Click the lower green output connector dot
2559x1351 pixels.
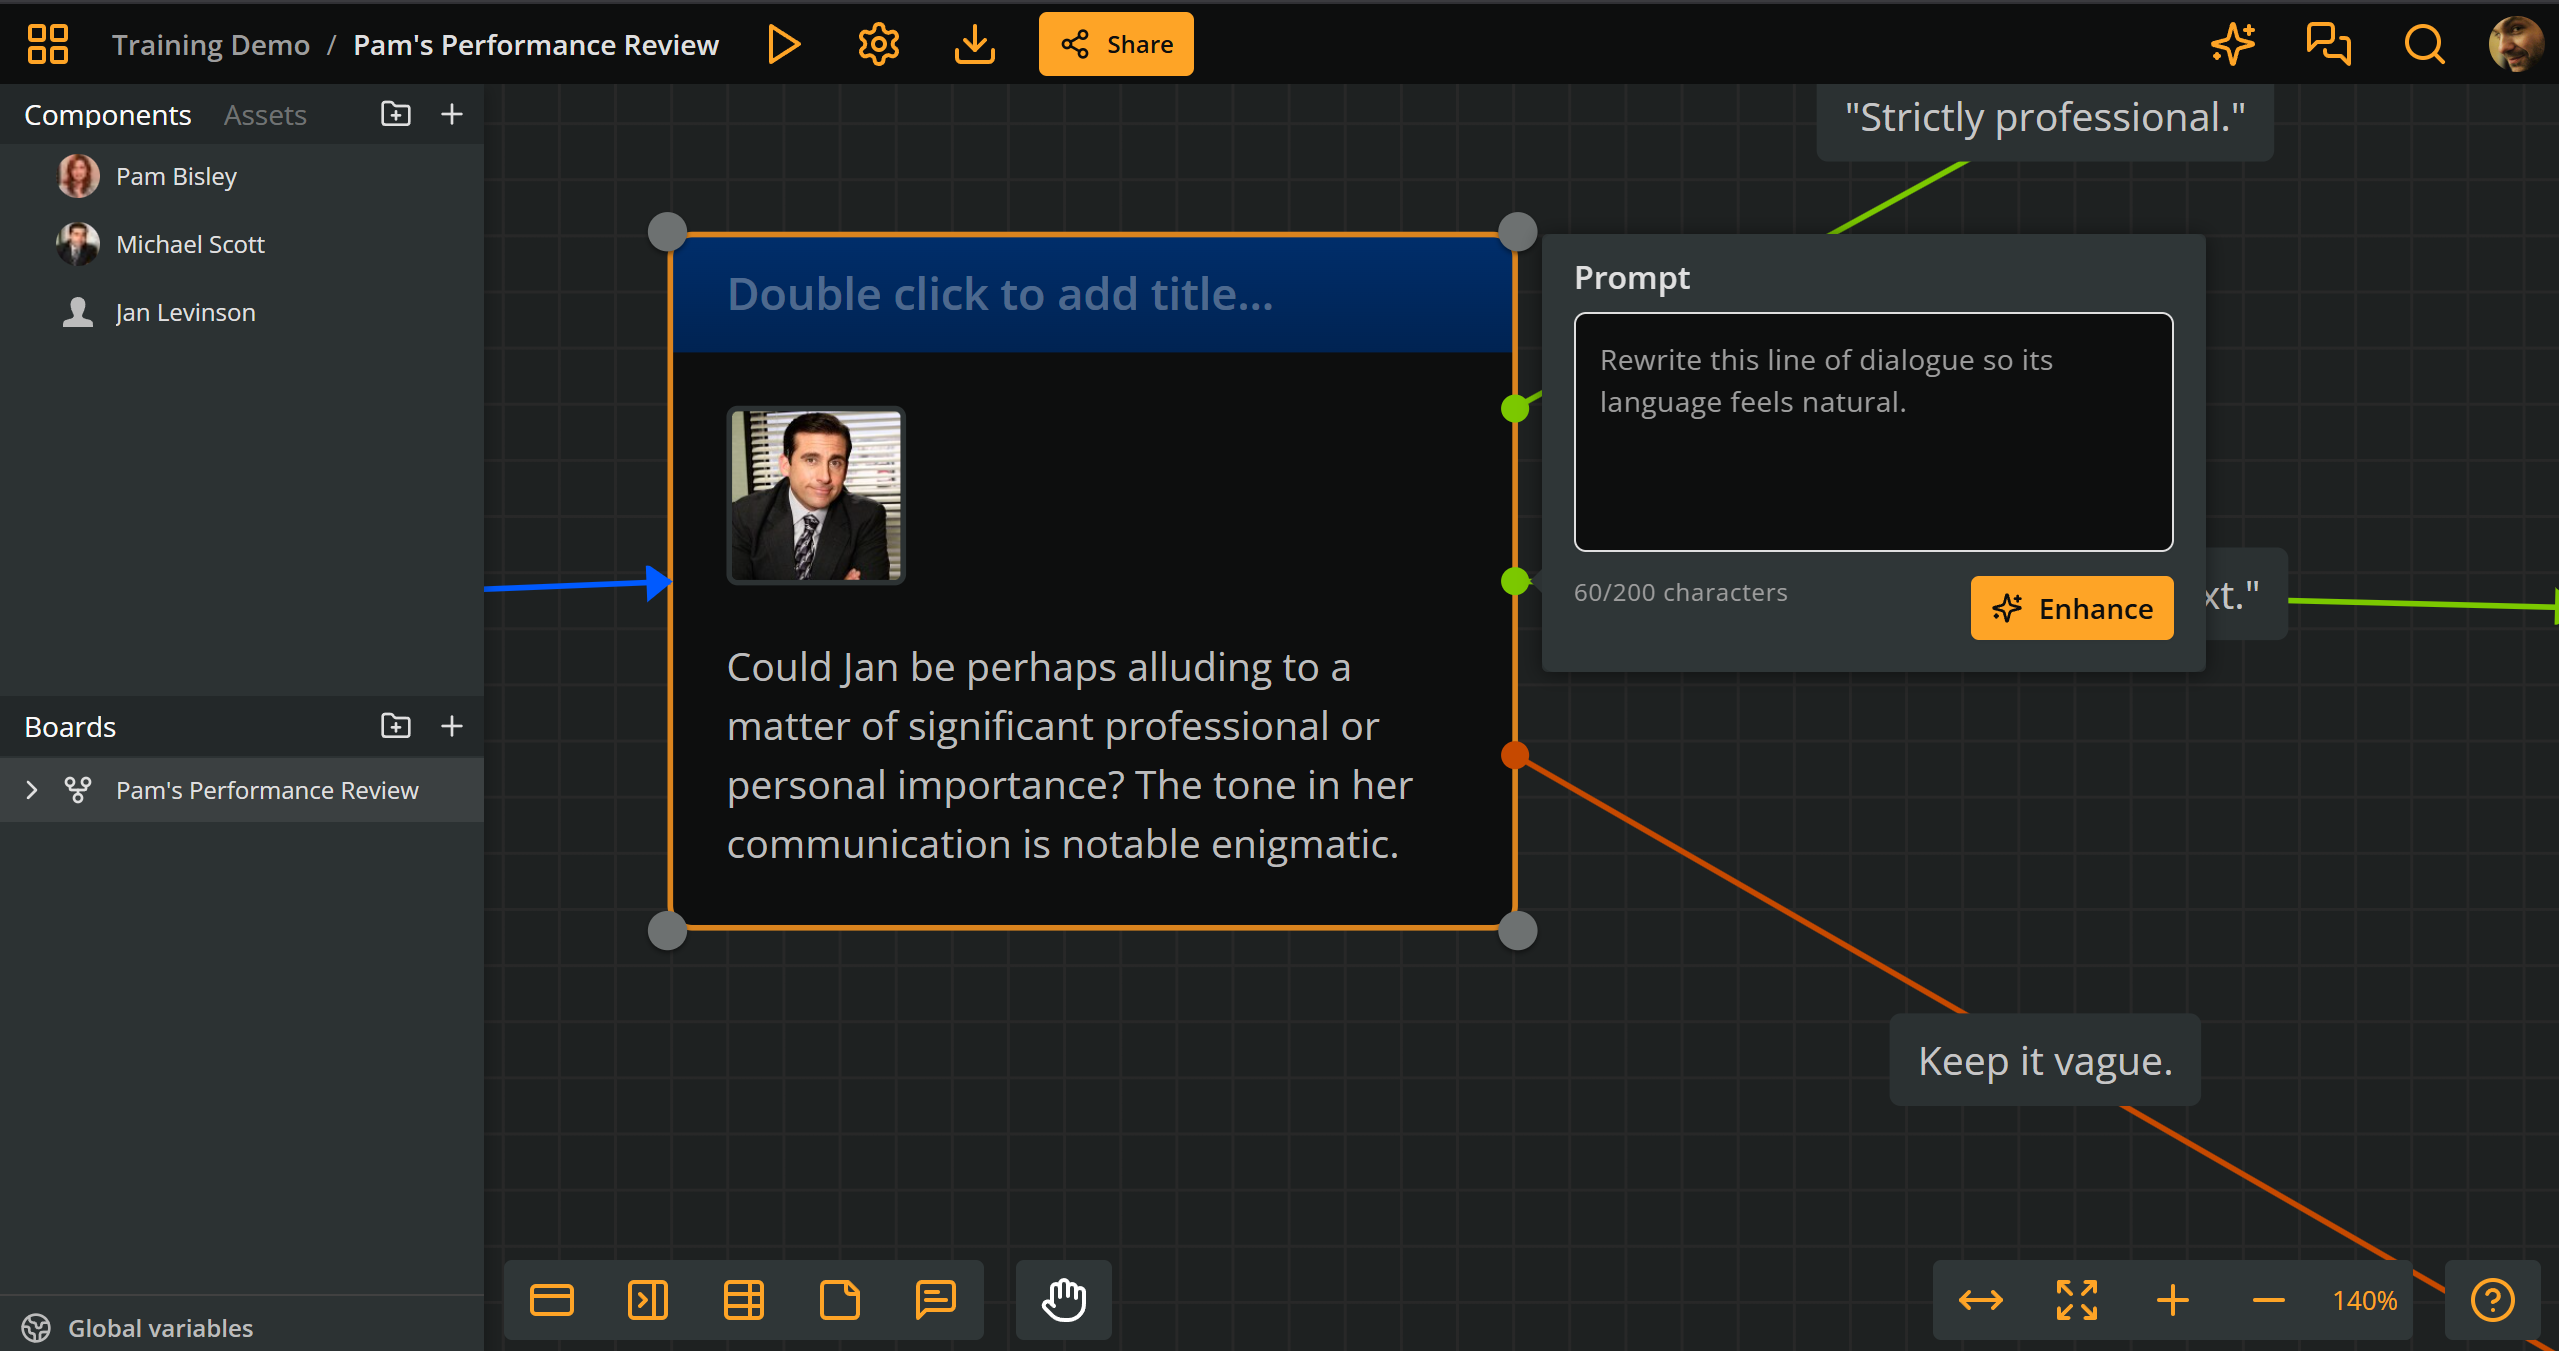tap(1515, 581)
